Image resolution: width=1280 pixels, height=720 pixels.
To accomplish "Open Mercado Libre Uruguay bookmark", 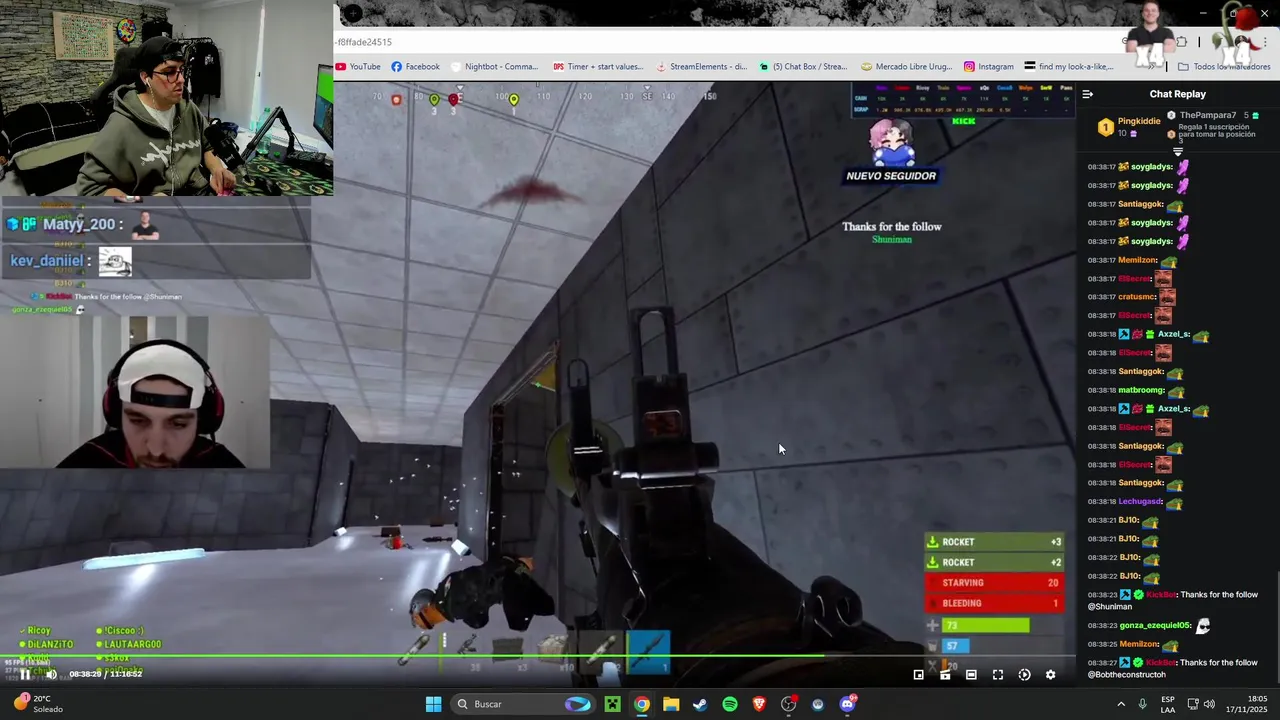I will pos(905,67).
